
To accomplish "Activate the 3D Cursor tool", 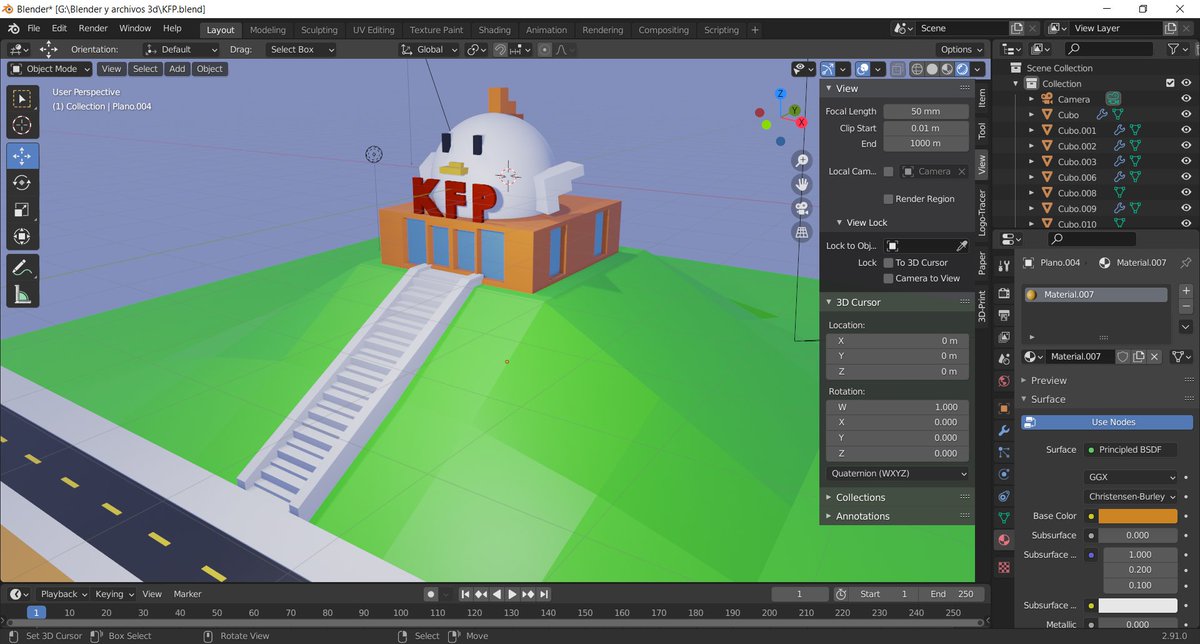I will pos(23,125).
